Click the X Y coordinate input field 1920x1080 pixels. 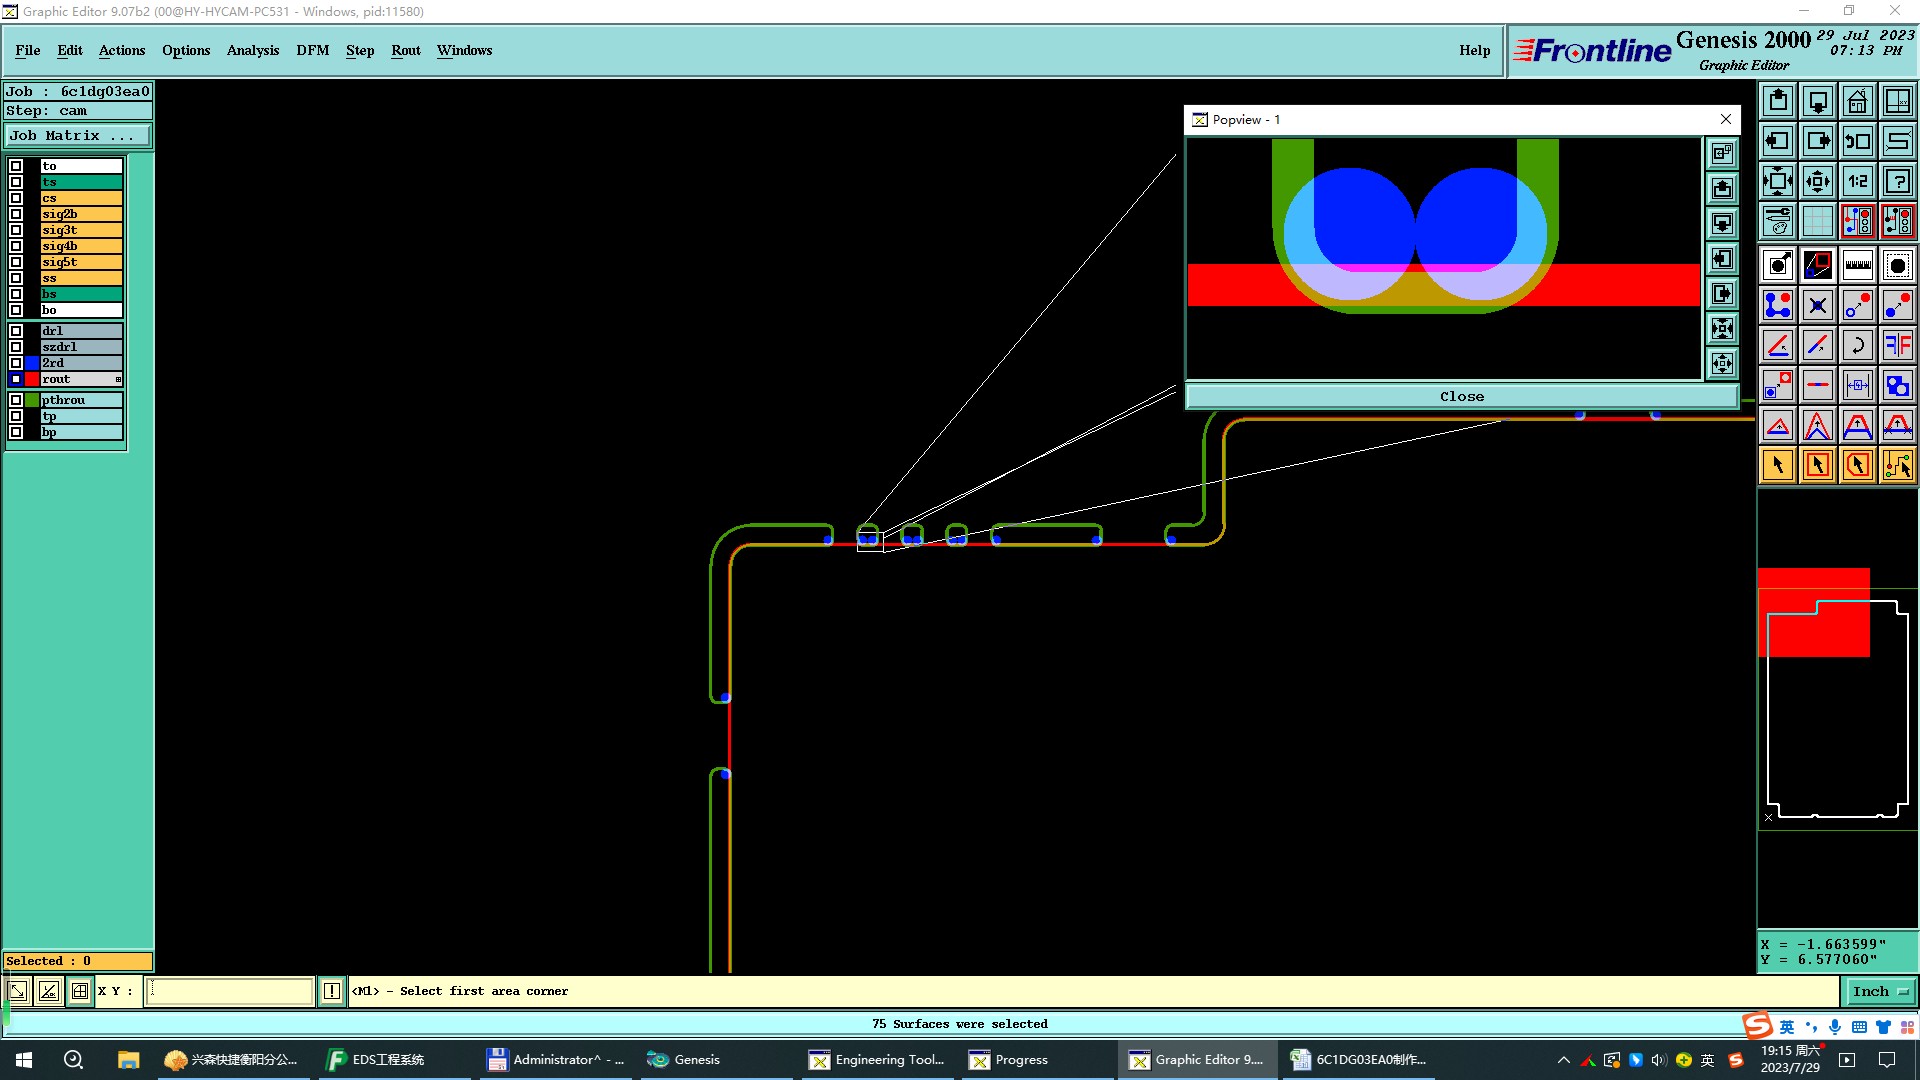pyautogui.click(x=230, y=991)
